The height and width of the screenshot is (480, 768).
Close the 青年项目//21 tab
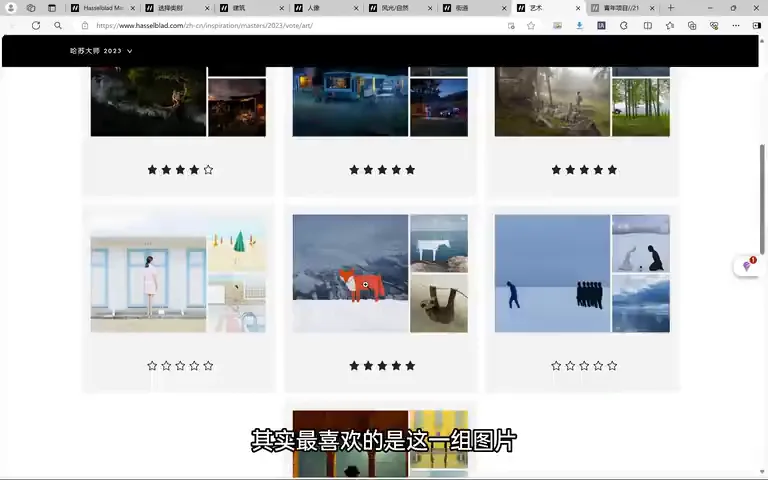coord(652,8)
